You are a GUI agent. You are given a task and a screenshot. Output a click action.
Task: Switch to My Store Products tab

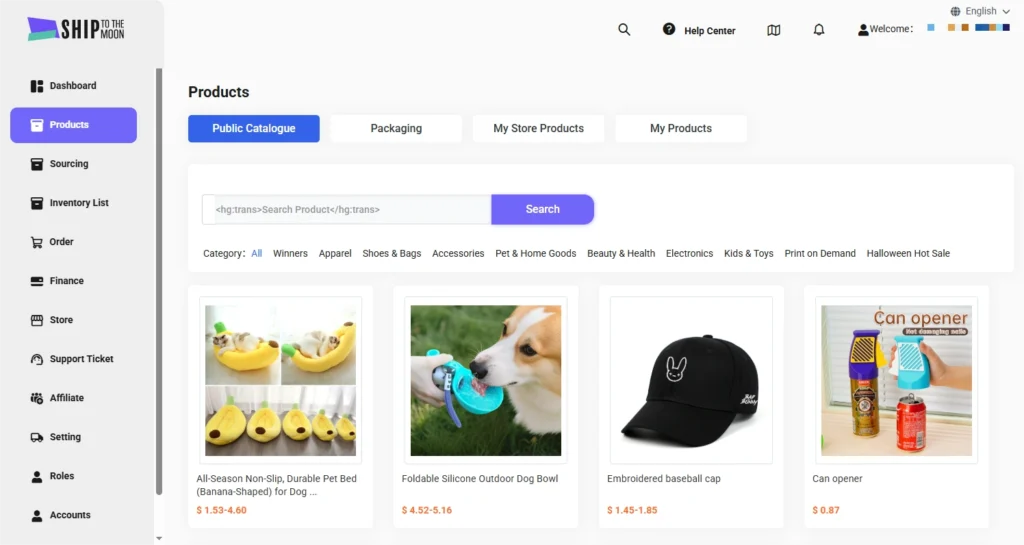click(x=538, y=129)
